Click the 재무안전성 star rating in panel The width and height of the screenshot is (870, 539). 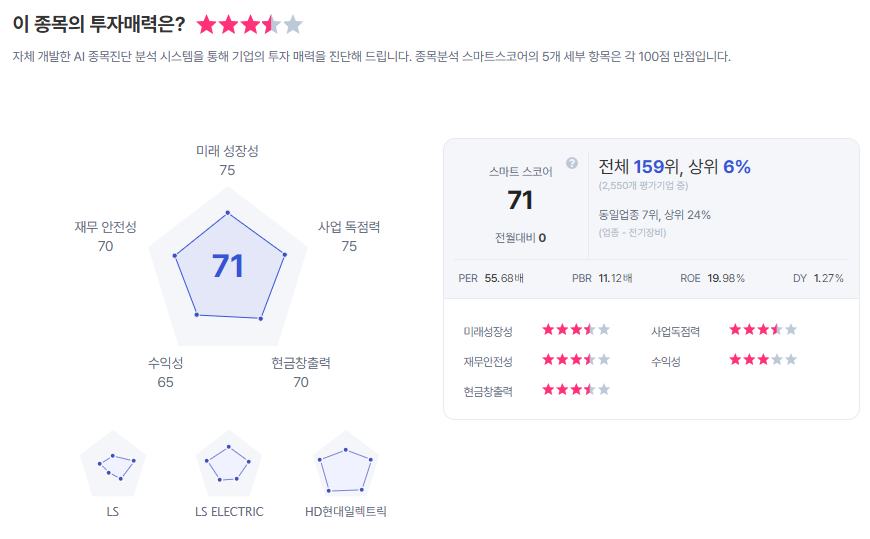point(575,359)
